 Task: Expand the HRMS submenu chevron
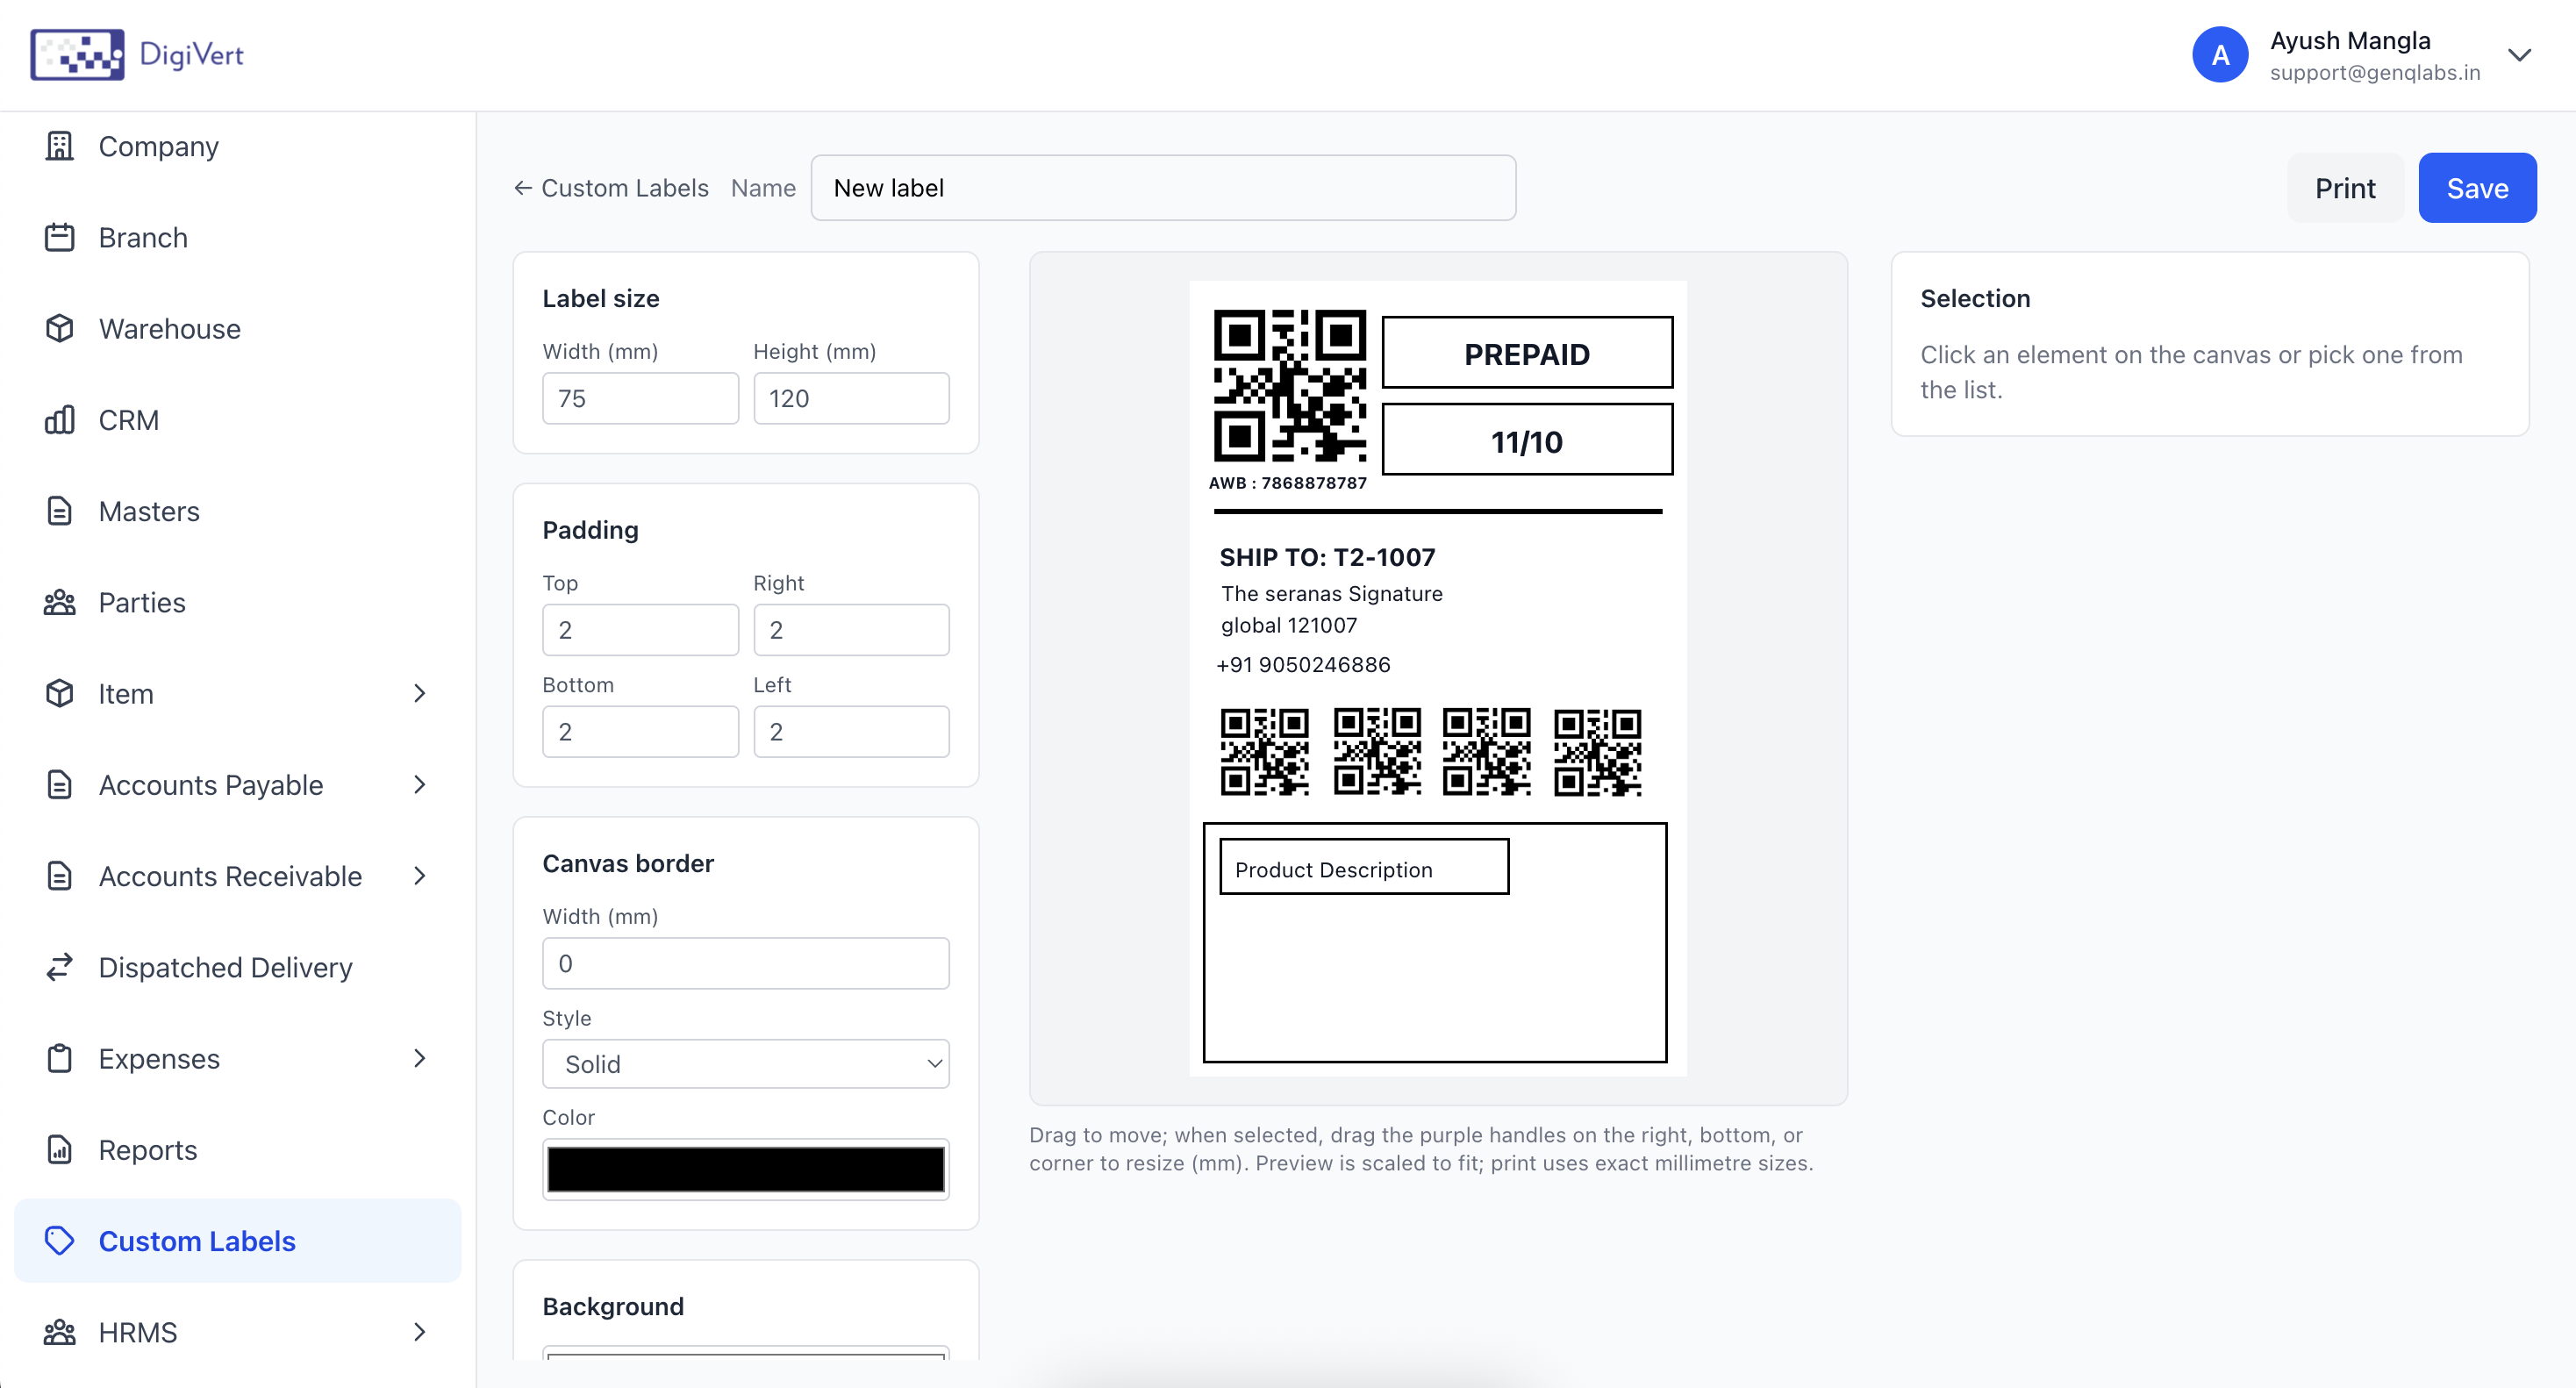tap(420, 1331)
